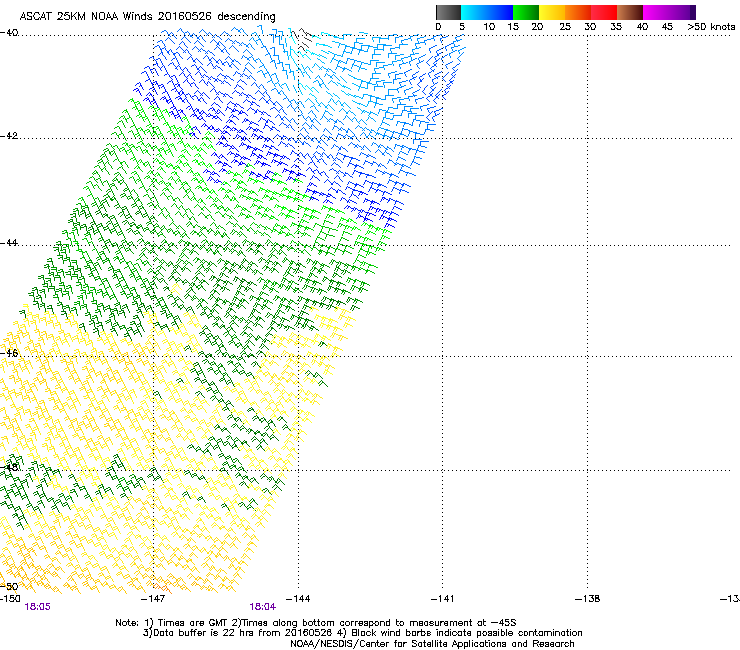740x650 pixels.
Task: Click the green 15-20 knots legend swatch
Action: [x=526, y=12]
